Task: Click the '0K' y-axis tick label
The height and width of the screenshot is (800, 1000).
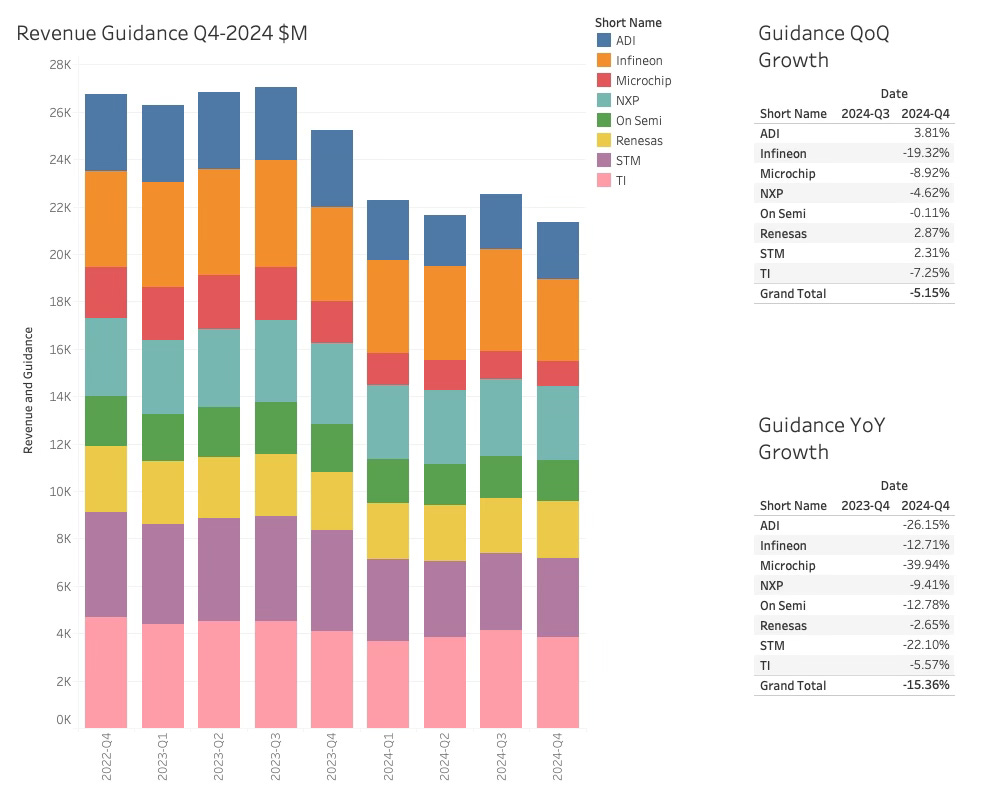Action: coord(63,720)
